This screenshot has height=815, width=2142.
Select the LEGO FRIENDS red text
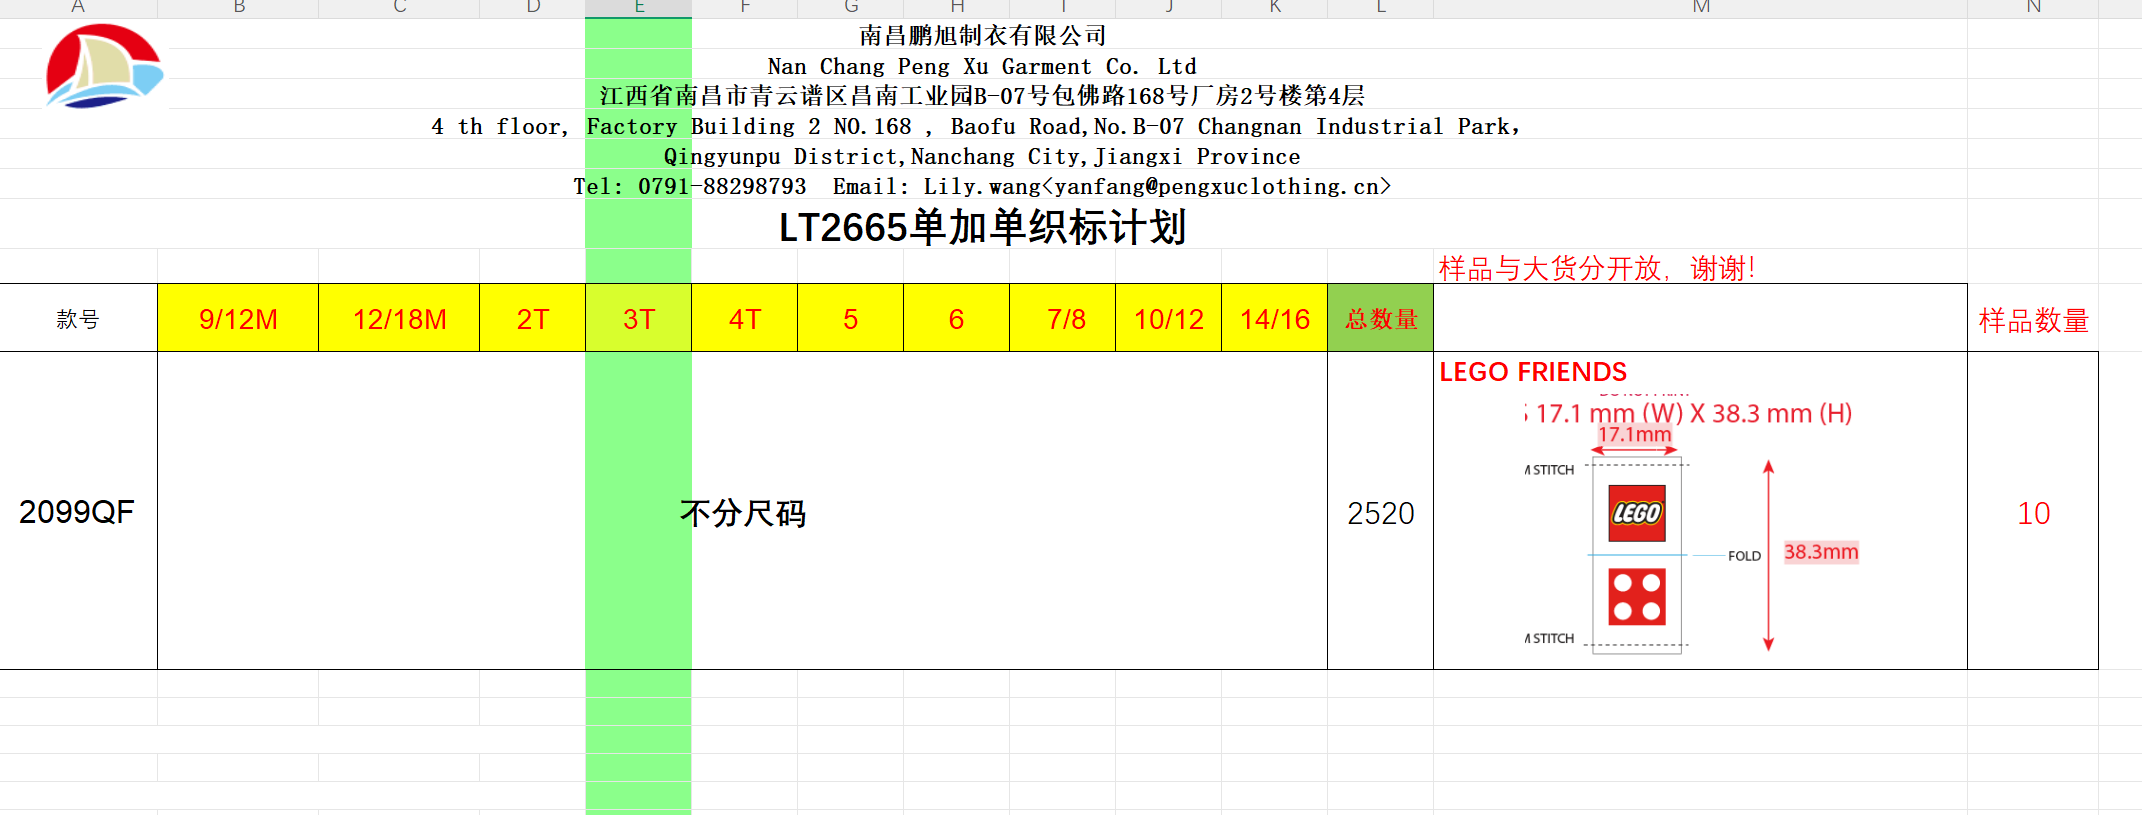tap(1532, 372)
